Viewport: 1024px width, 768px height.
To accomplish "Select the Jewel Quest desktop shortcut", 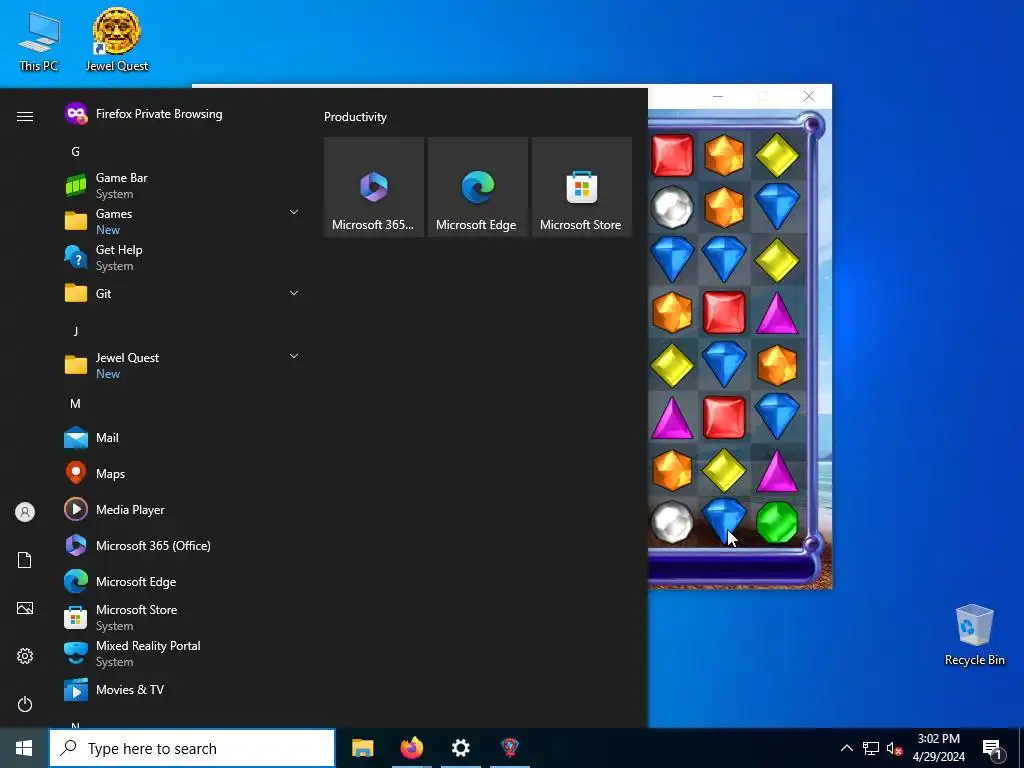I will (117, 39).
